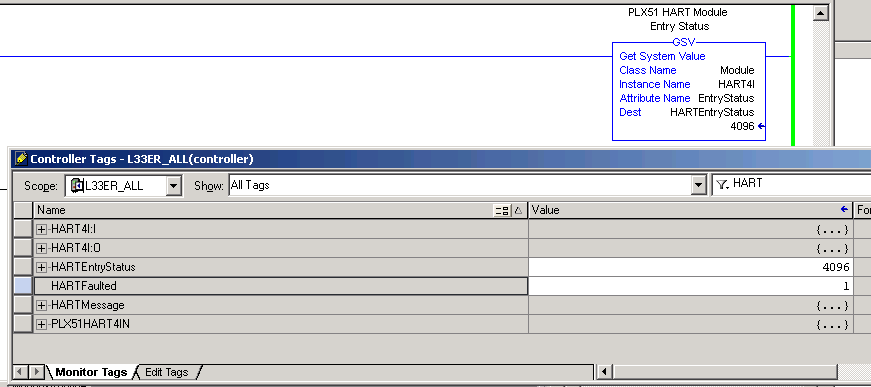871x387 pixels.
Task: Click the HARTFaulted value cell
Action: pos(690,286)
